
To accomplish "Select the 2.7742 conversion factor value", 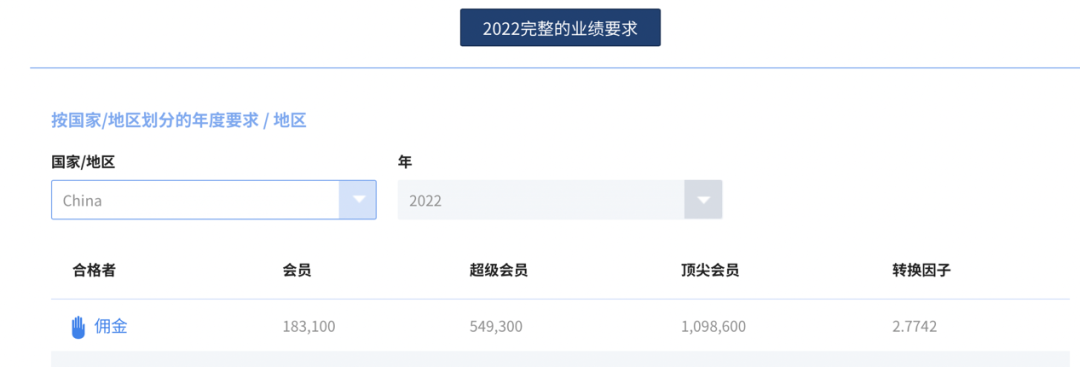I will click(914, 326).
